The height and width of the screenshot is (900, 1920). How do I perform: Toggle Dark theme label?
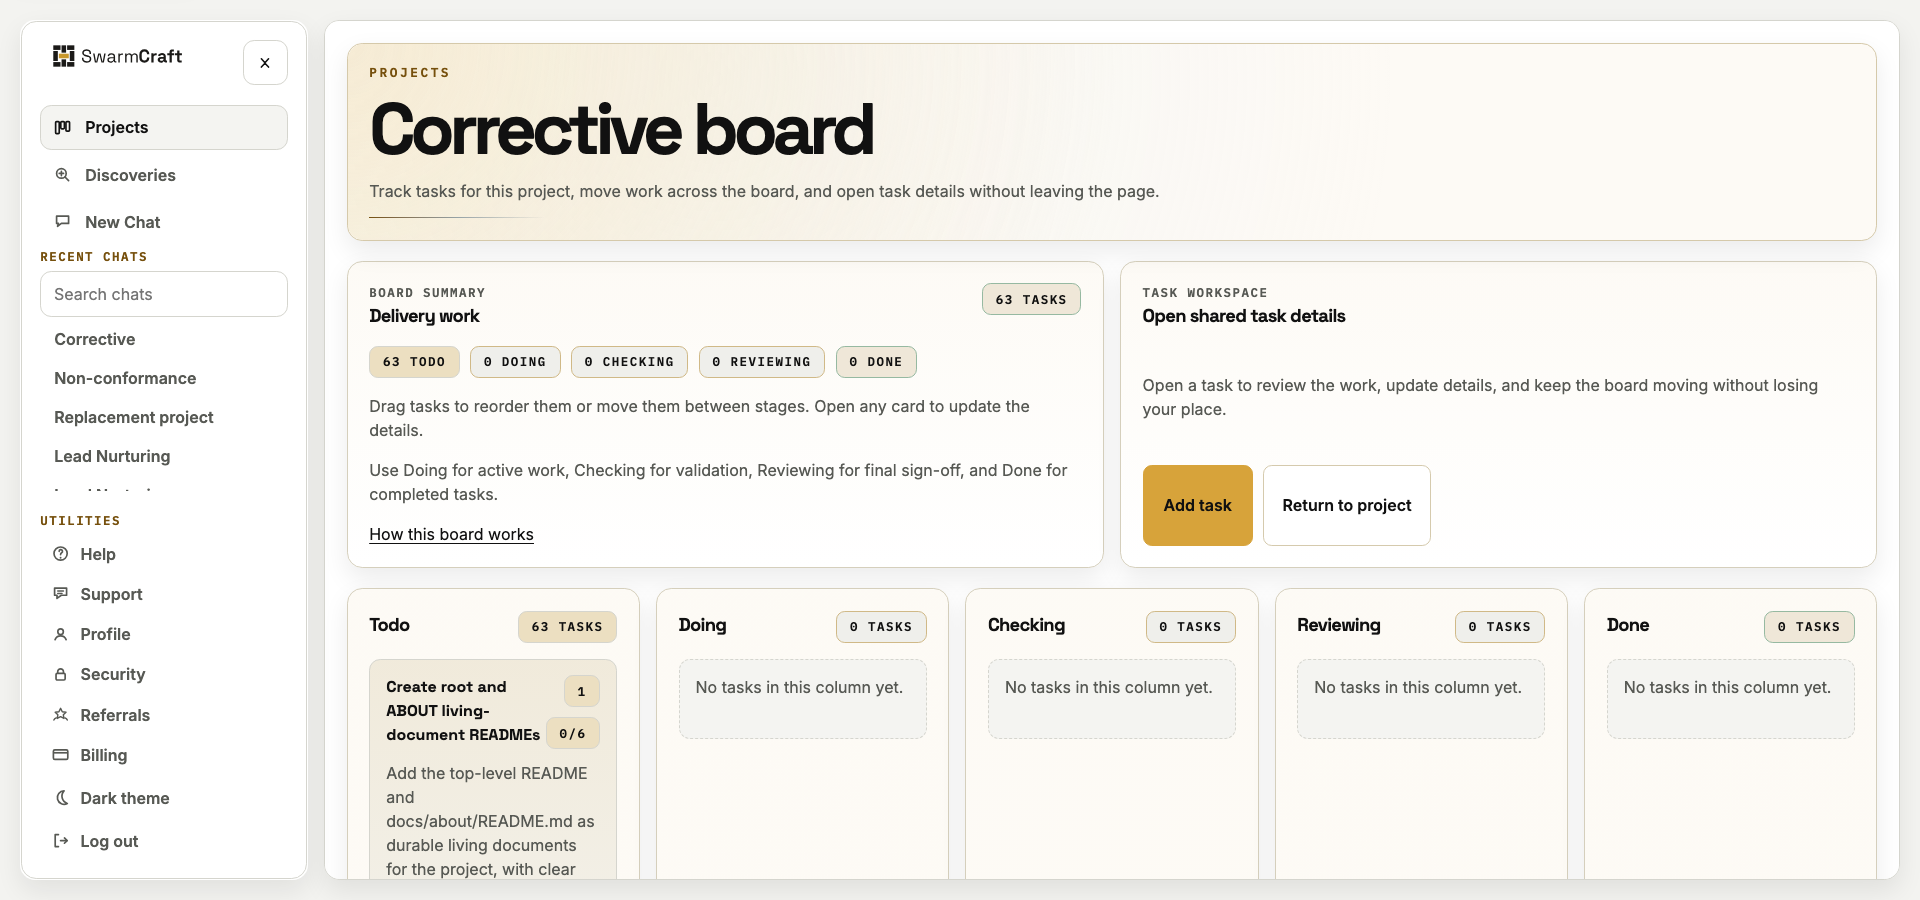point(125,798)
